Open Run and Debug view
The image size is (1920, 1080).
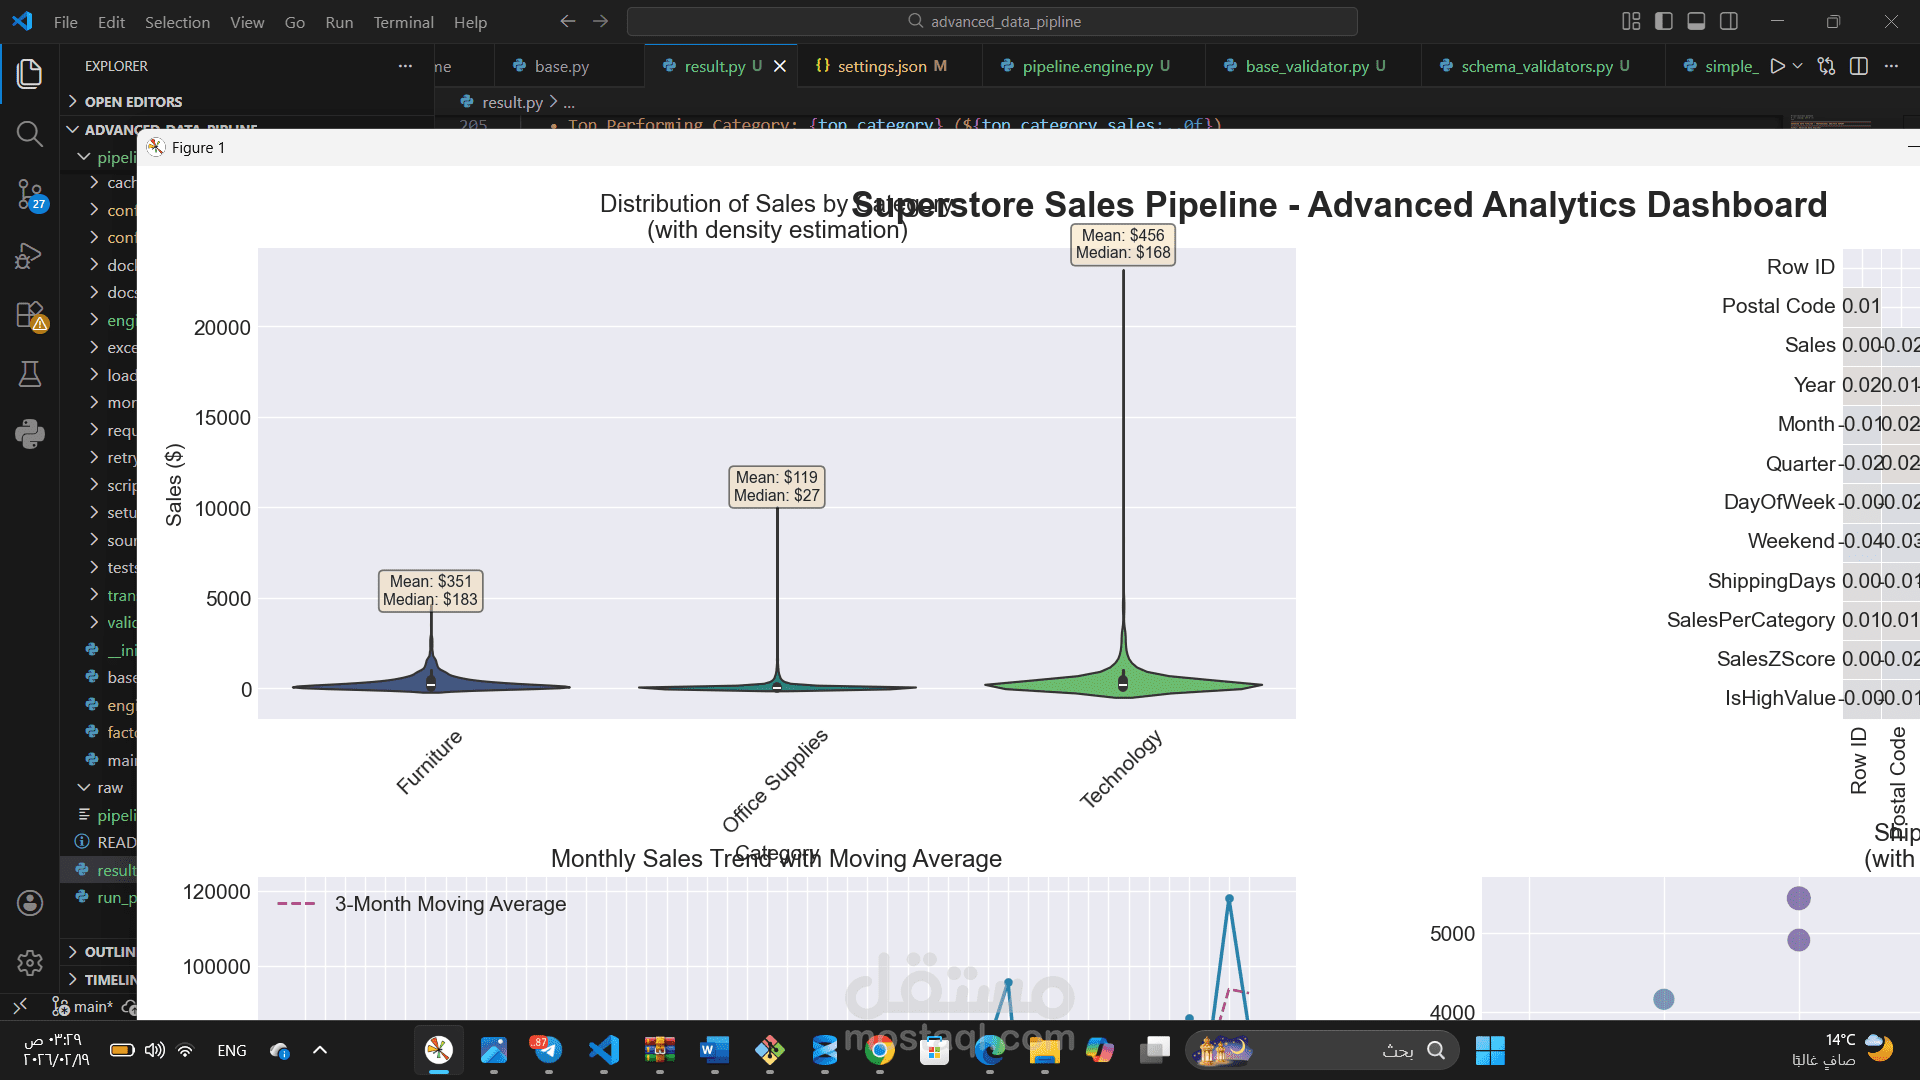pyautogui.click(x=30, y=256)
